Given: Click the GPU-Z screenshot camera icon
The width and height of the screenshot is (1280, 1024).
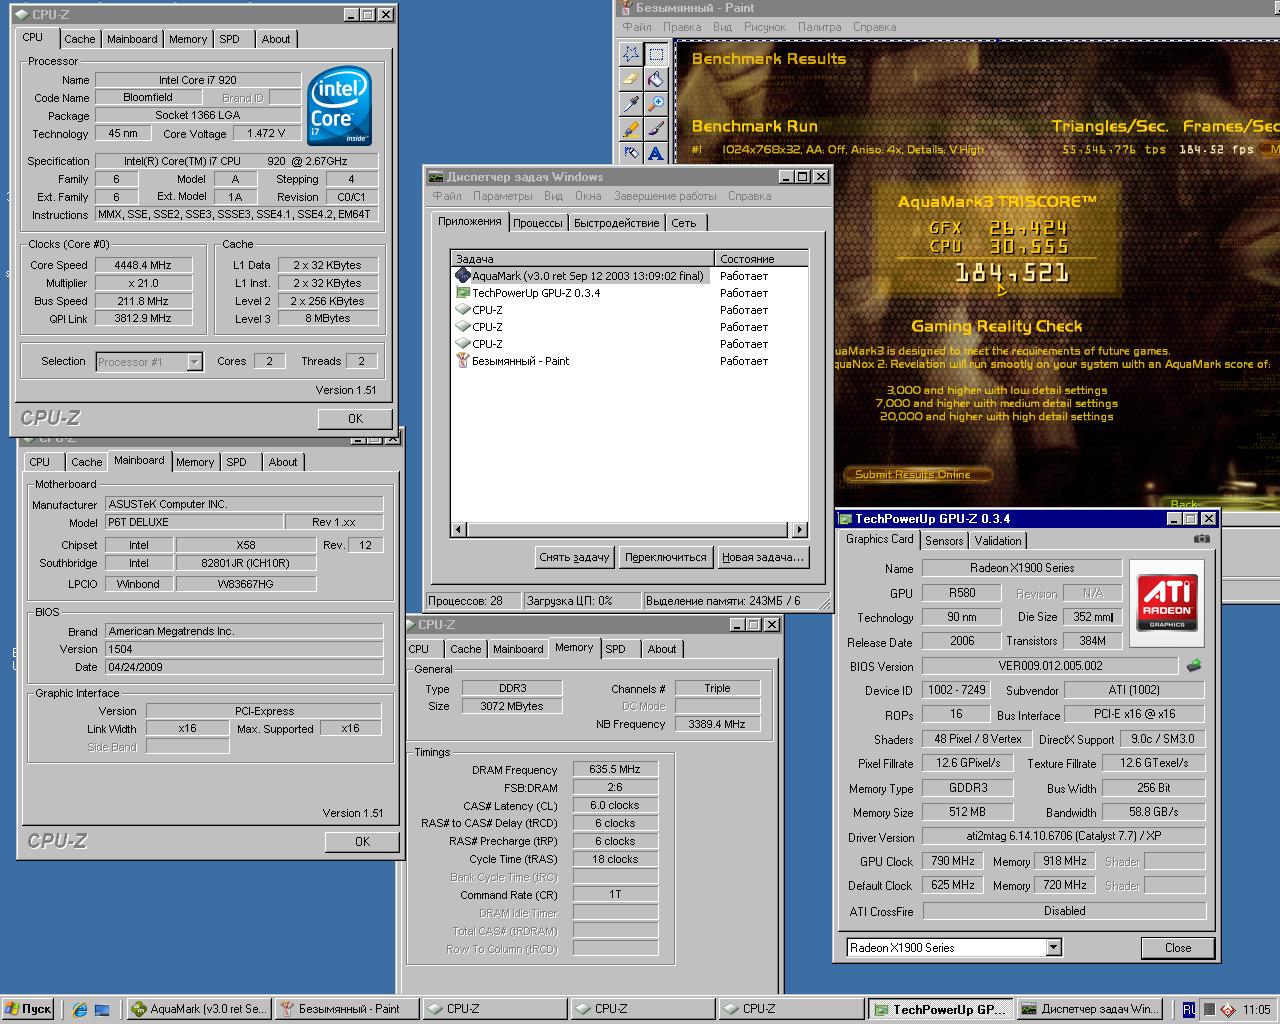Looking at the screenshot, I should pos(1202,538).
